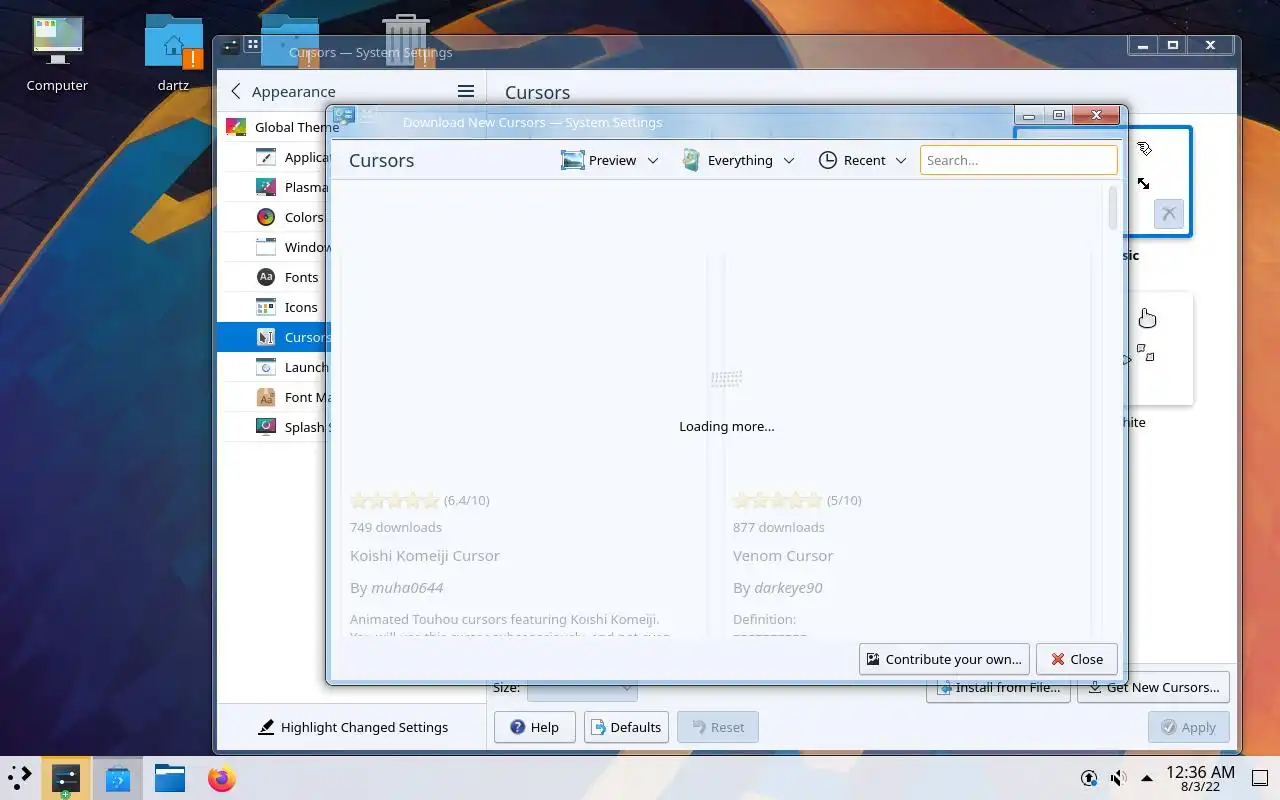The width and height of the screenshot is (1280, 800).
Task: Click the download dialog's vertical scrollbar
Action: click(1113, 207)
